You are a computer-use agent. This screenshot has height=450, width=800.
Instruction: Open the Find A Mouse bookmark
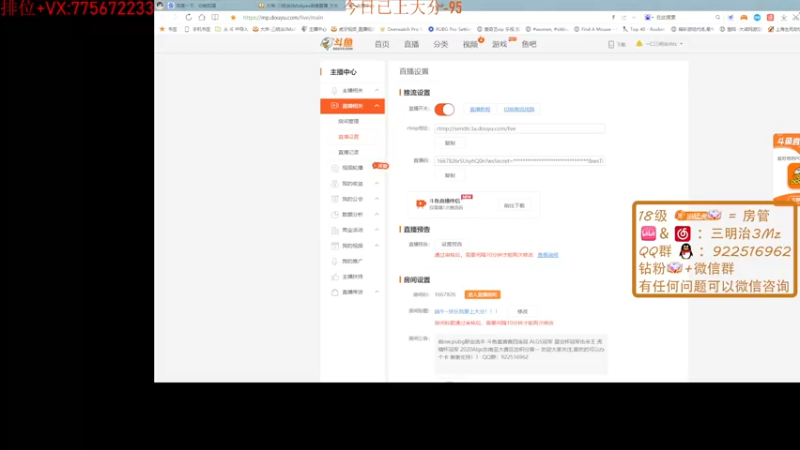click(x=593, y=29)
